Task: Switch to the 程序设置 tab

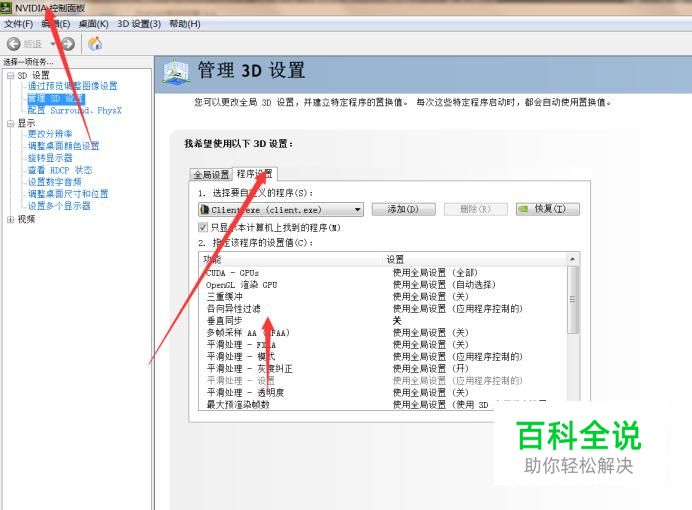Action: [255, 174]
